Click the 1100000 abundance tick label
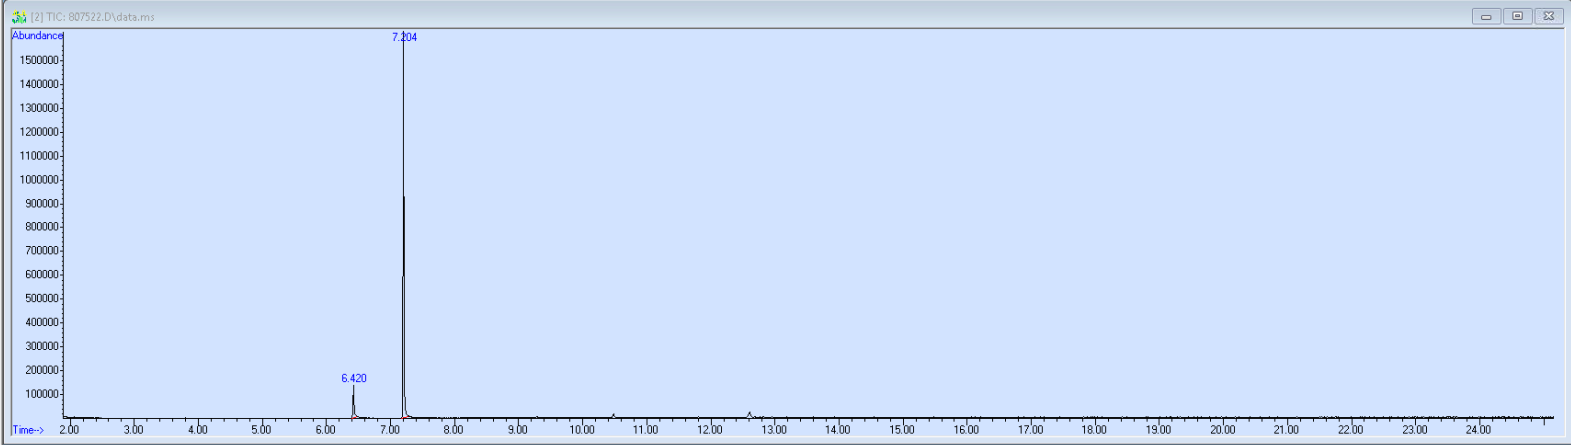1571x445 pixels. [39, 156]
